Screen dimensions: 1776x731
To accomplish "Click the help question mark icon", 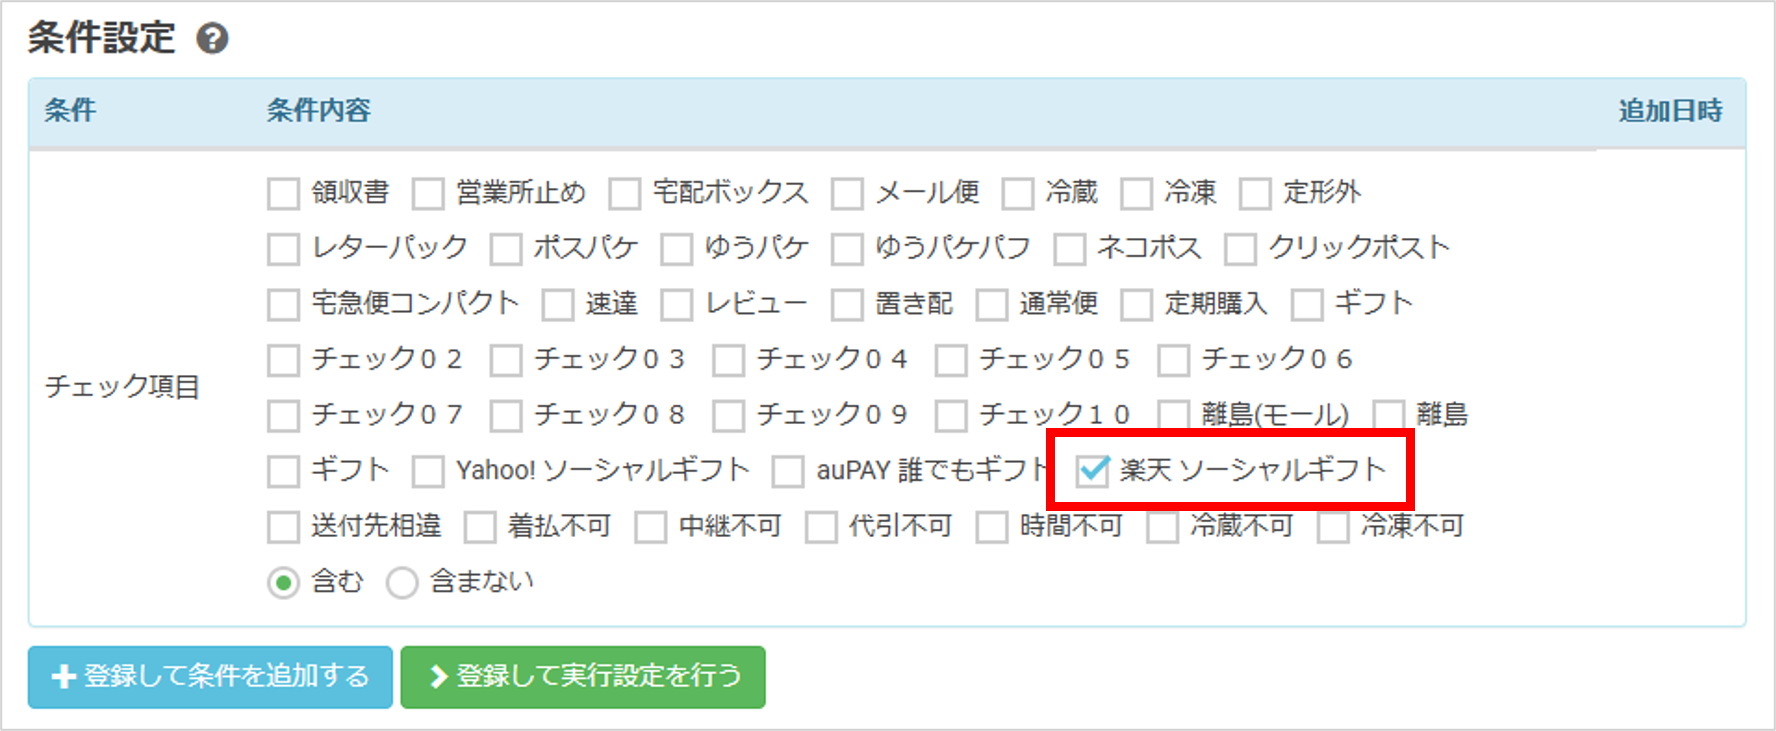I will [212, 39].
